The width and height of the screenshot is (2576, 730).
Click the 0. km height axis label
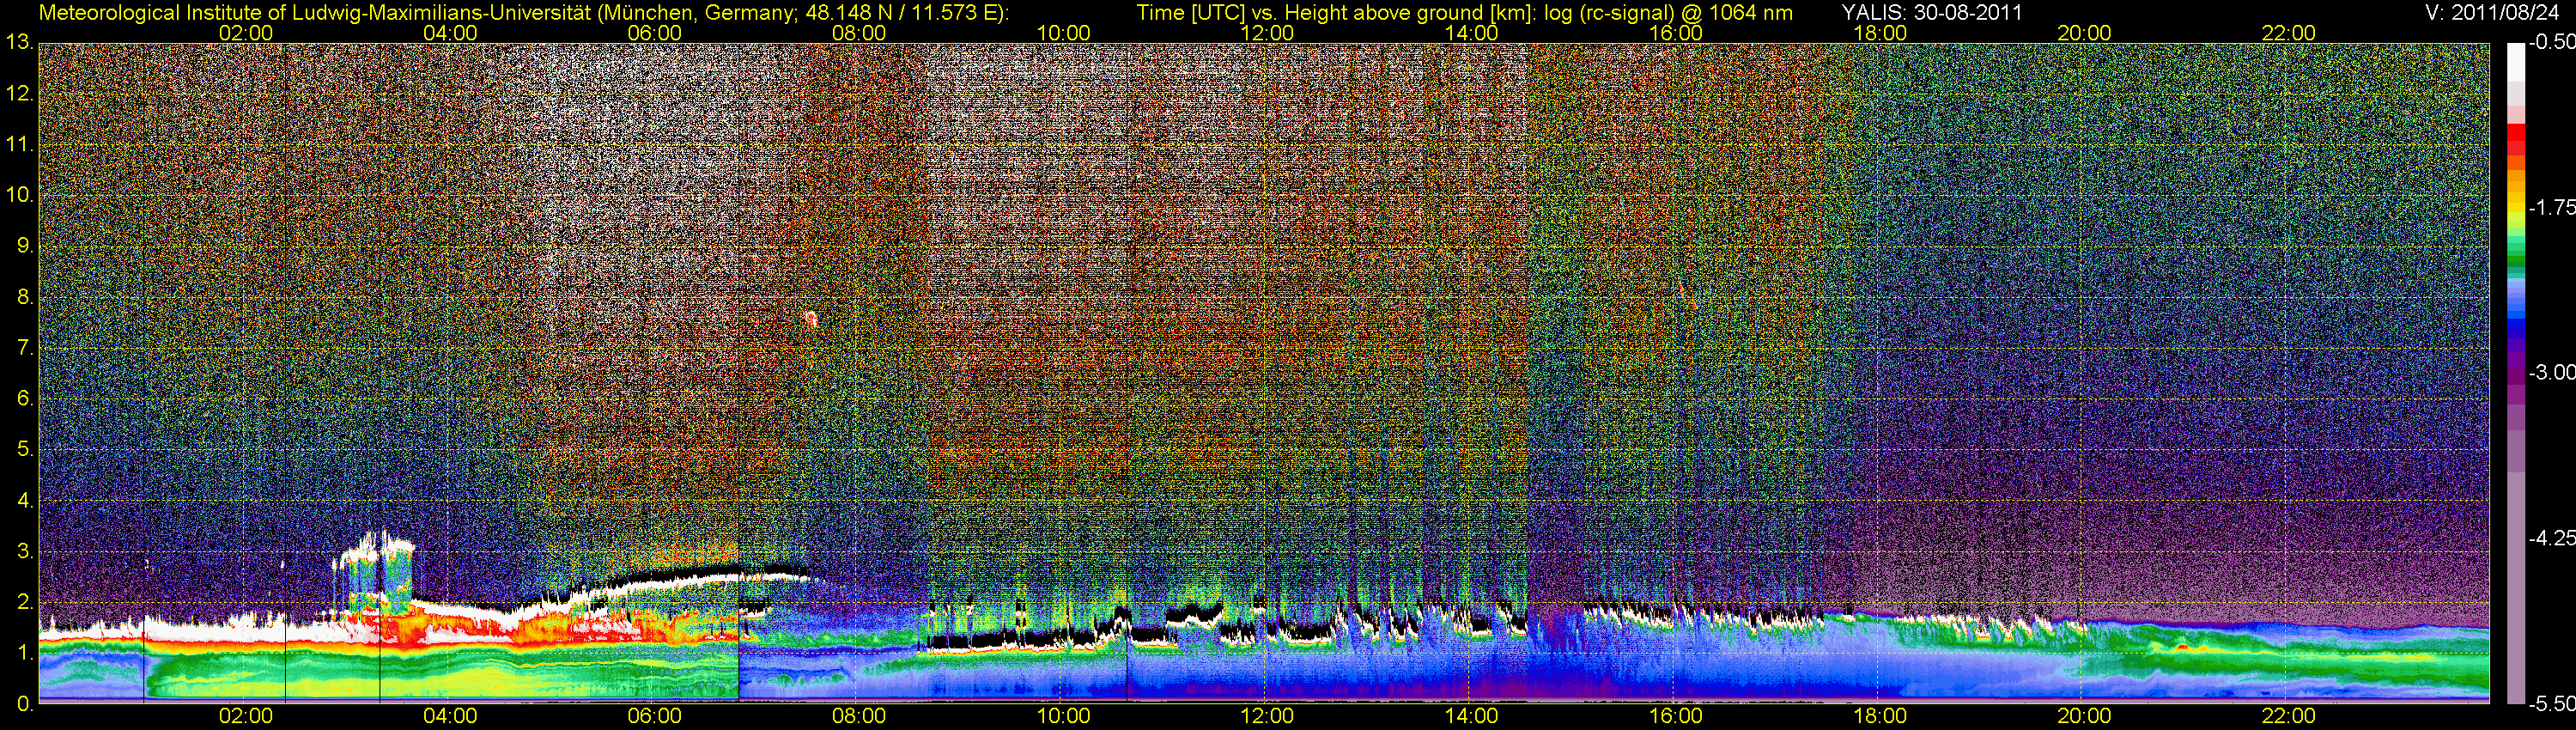[24, 703]
